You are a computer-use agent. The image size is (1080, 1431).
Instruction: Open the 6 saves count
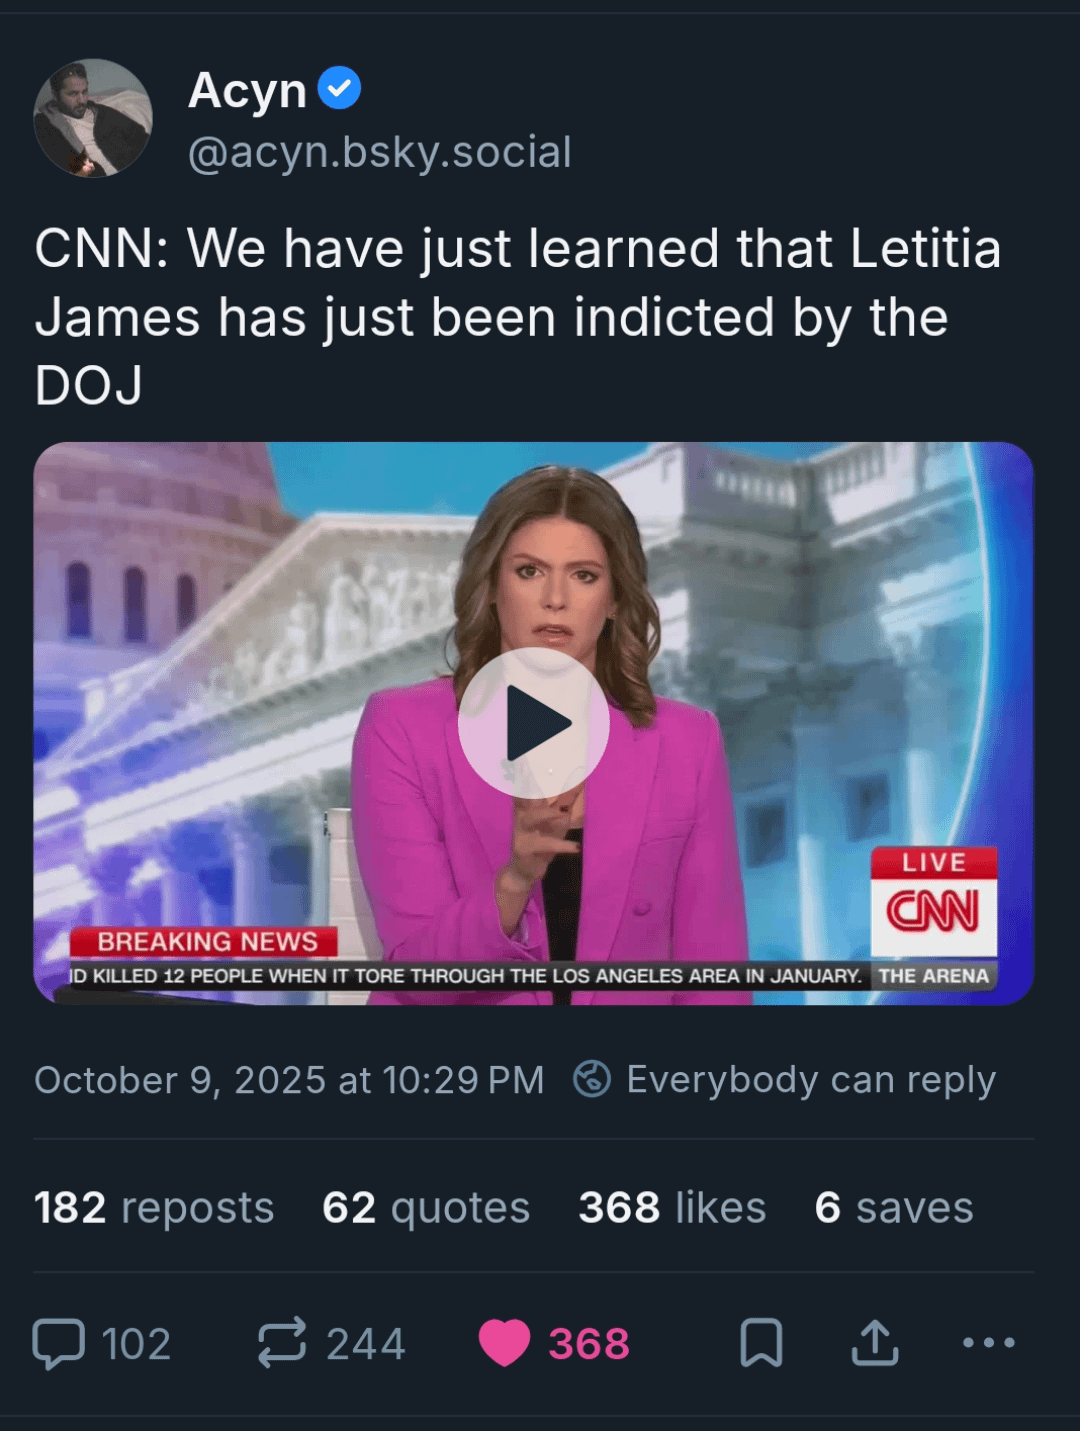tap(893, 1208)
